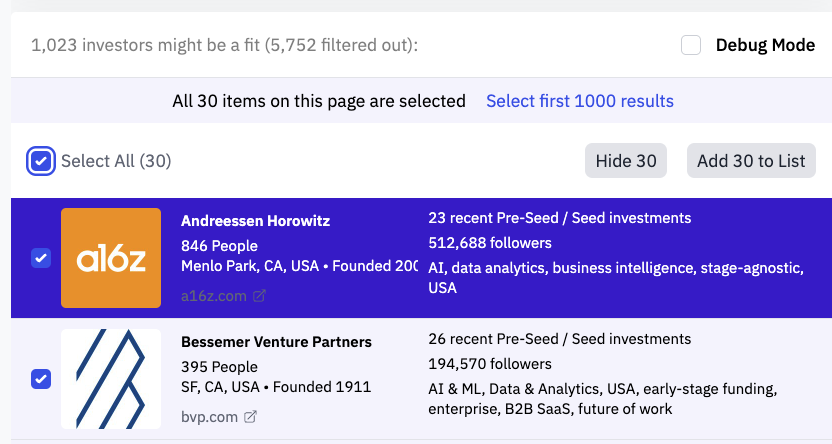
Task: Click the Hide 30 button
Action: point(626,161)
